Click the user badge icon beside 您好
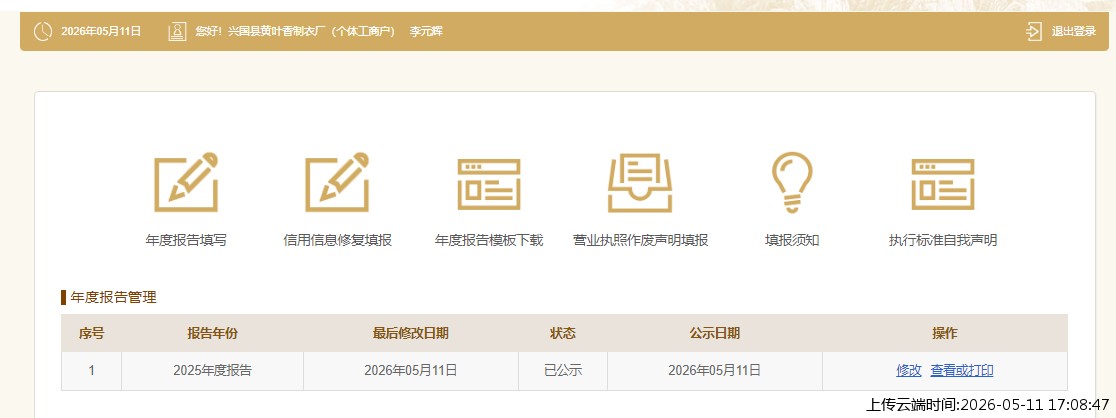 (x=177, y=31)
